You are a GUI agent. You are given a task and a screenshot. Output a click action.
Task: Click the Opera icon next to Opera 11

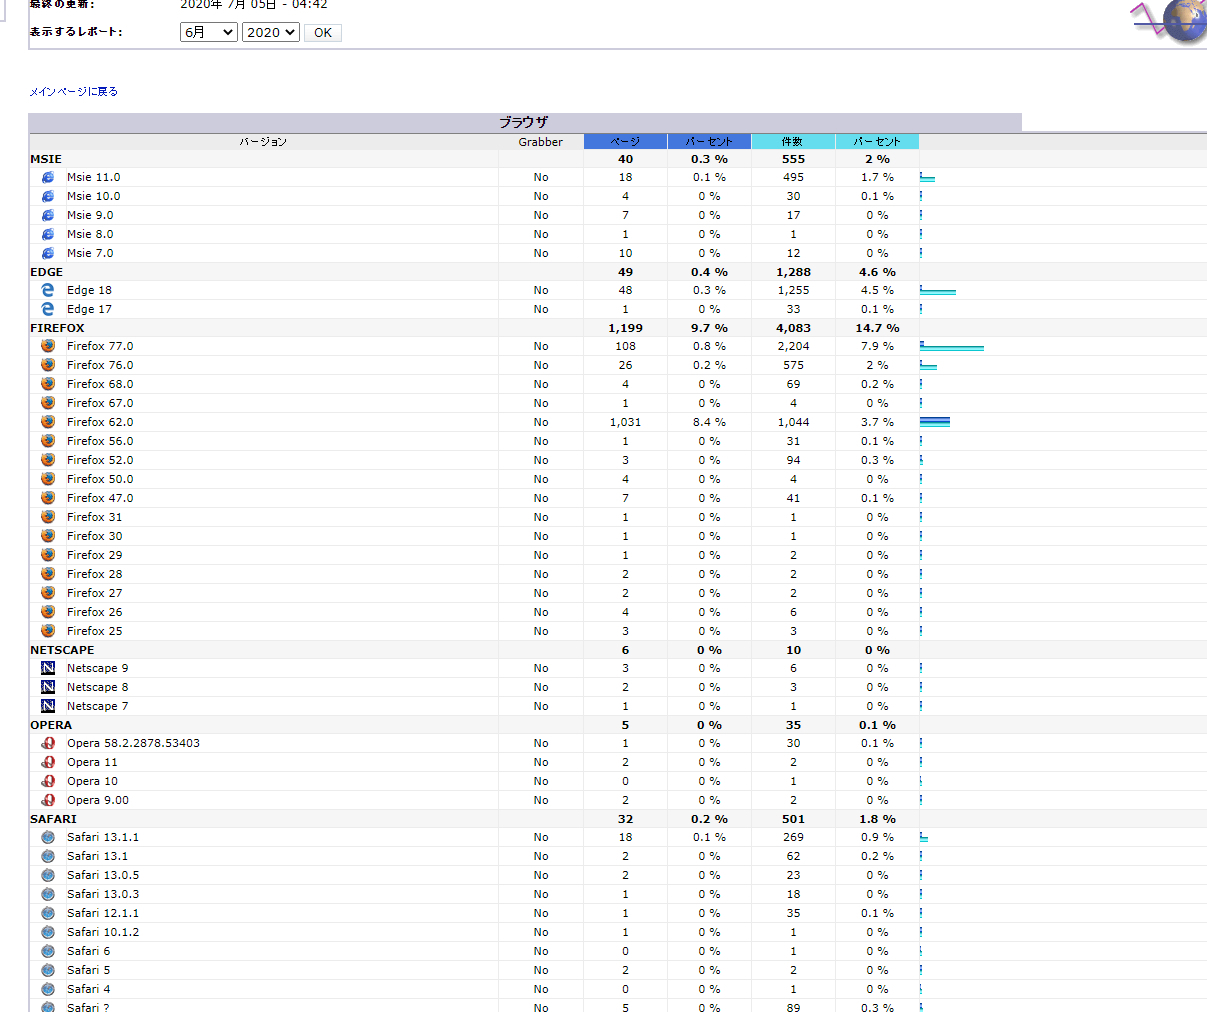pos(48,762)
